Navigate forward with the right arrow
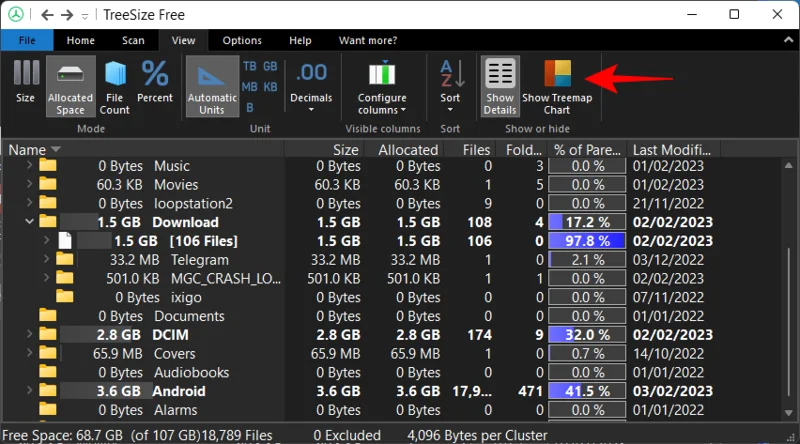 click(x=67, y=15)
